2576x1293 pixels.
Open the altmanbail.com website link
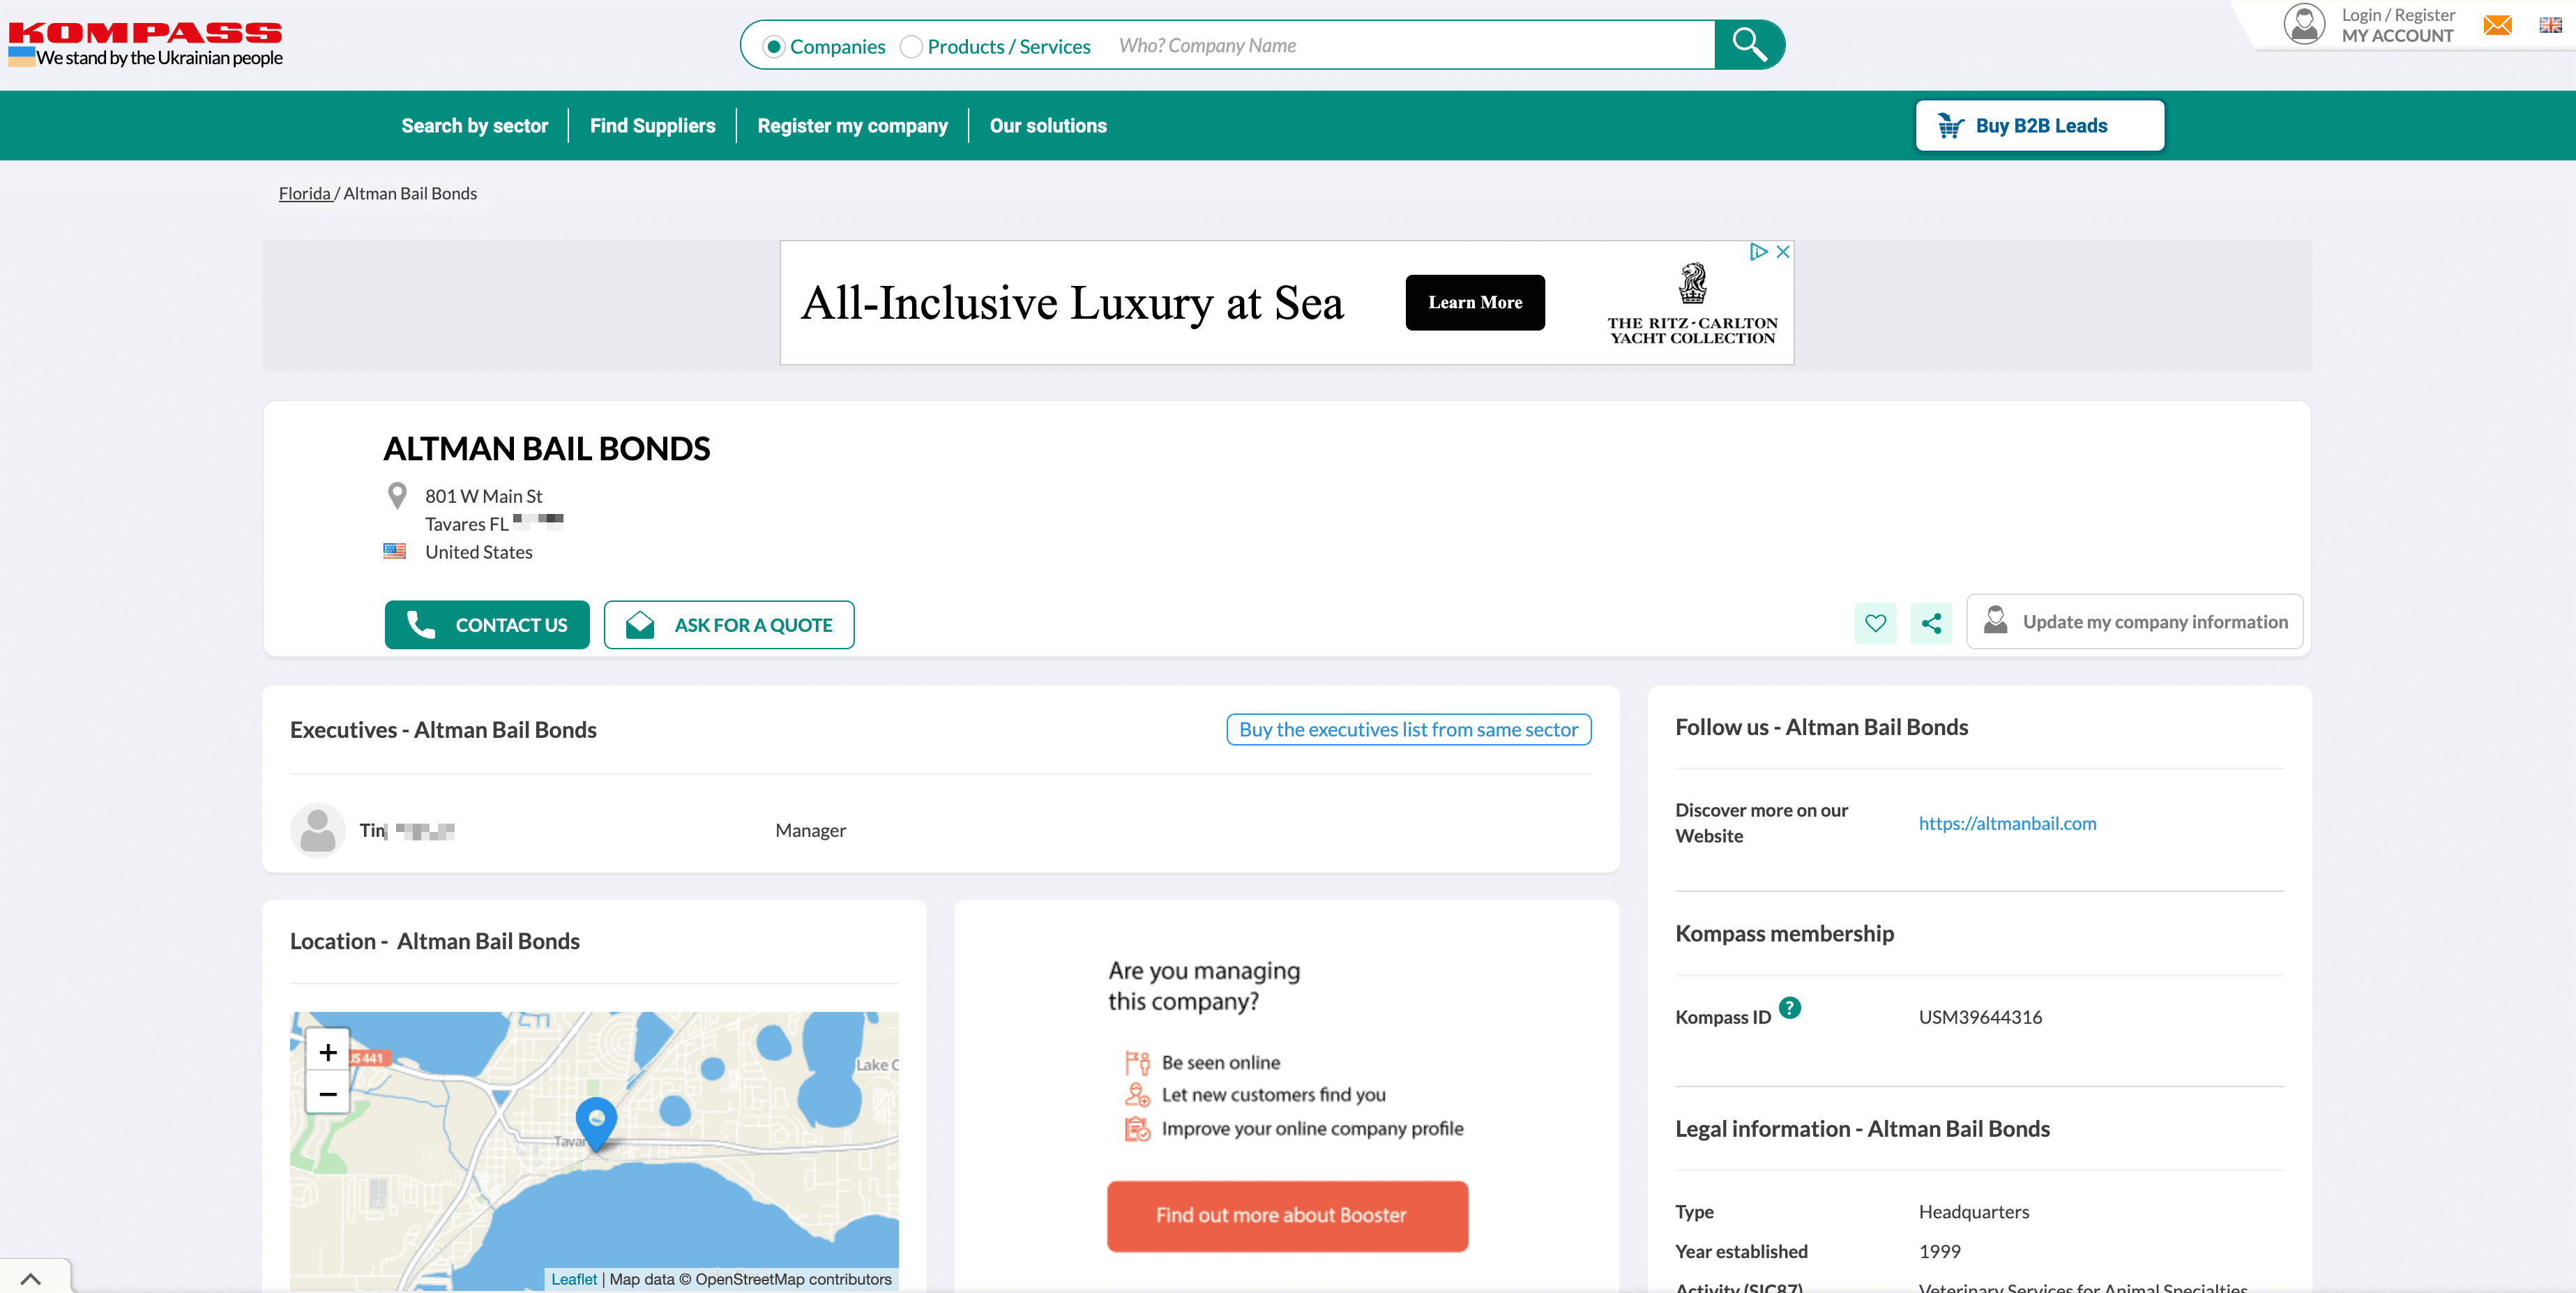pyautogui.click(x=2007, y=823)
